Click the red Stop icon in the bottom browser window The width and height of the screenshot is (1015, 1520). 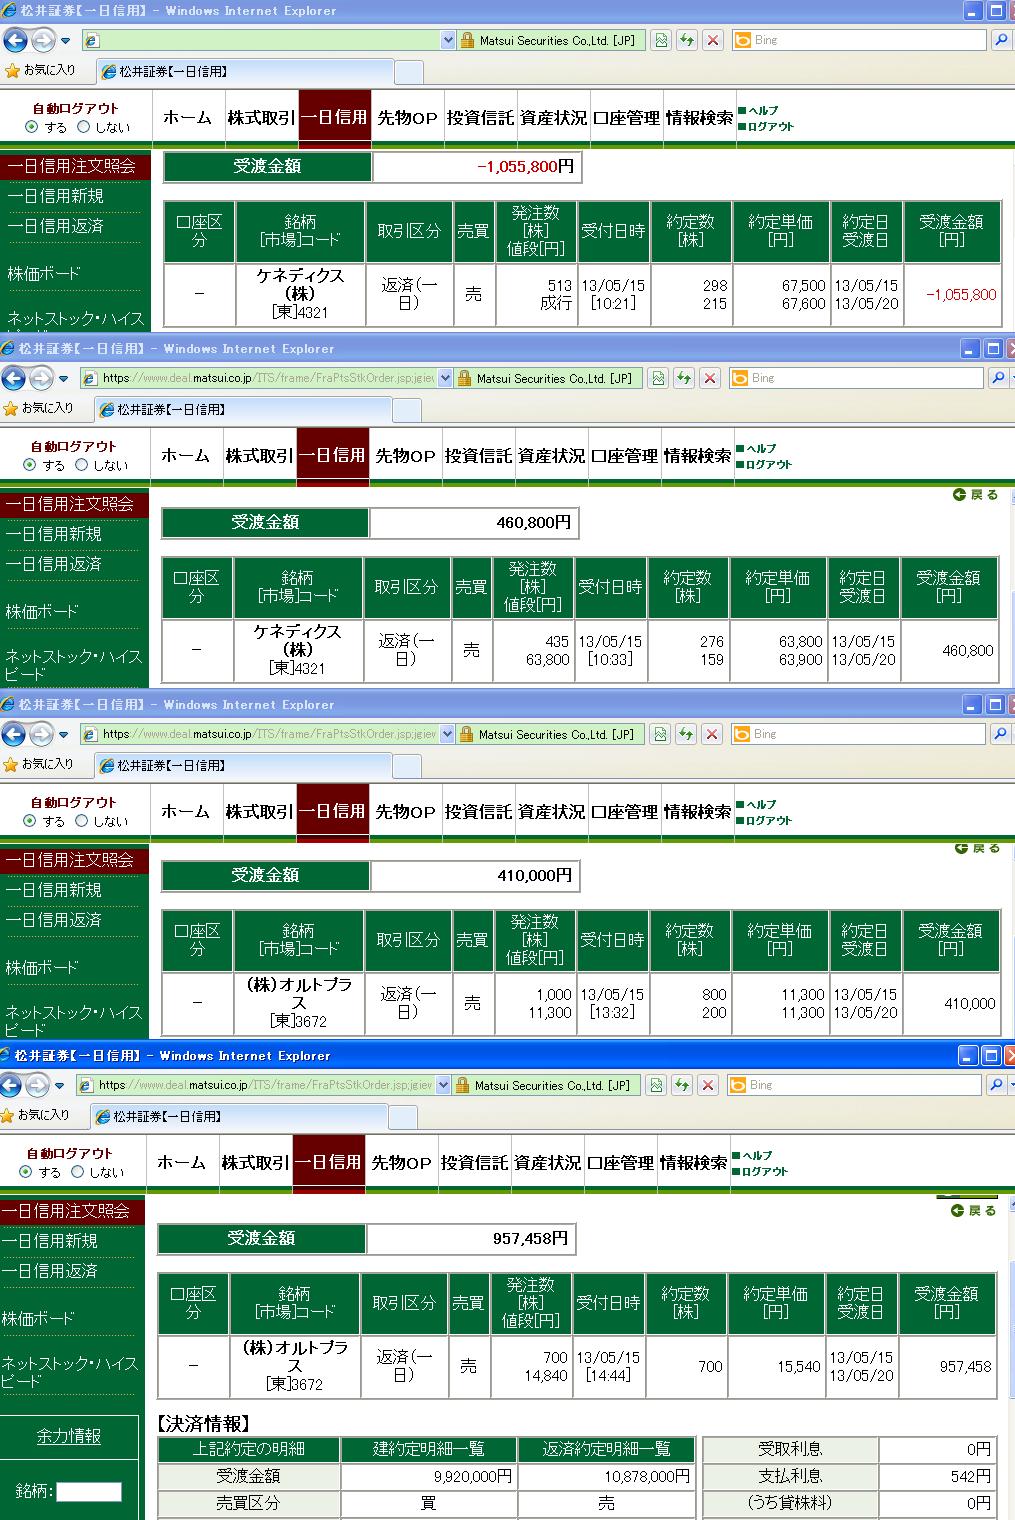point(708,1085)
